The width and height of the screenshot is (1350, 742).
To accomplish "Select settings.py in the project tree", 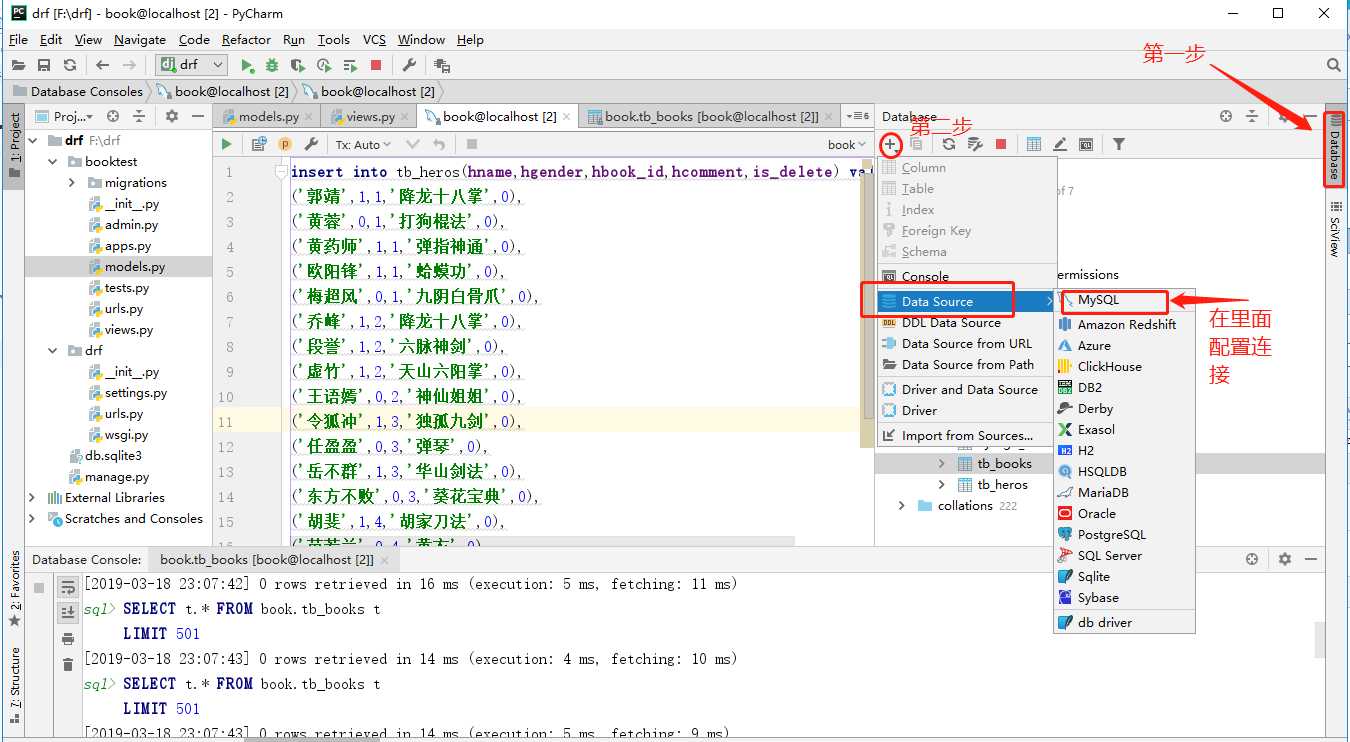I will [x=135, y=393].
